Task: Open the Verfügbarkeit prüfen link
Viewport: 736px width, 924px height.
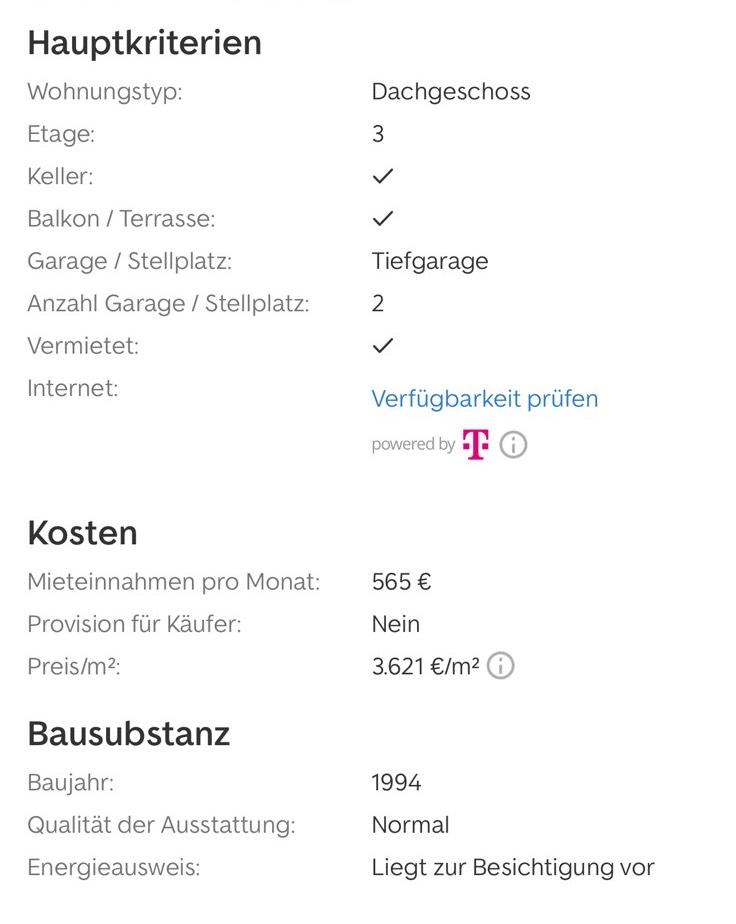Action: pos(484,399)
